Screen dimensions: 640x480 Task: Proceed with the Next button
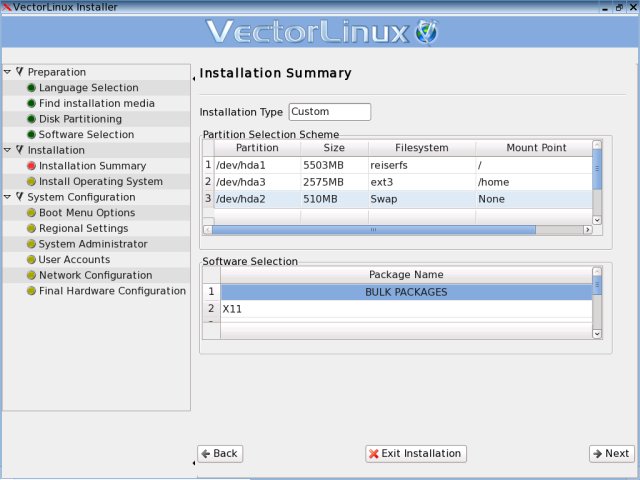(610, 453)
